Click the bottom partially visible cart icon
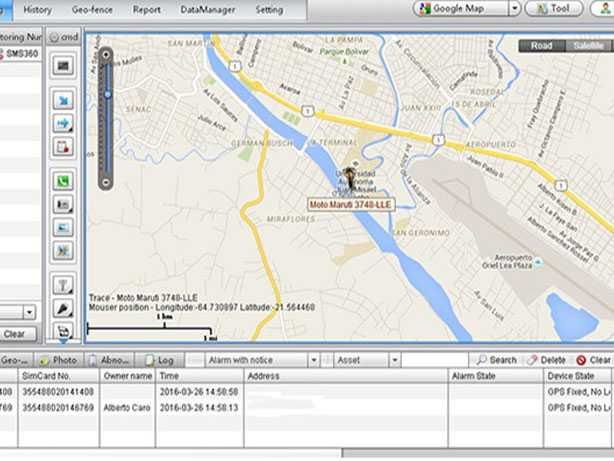This screenshot has width=614, height=461. coord(63,331)
